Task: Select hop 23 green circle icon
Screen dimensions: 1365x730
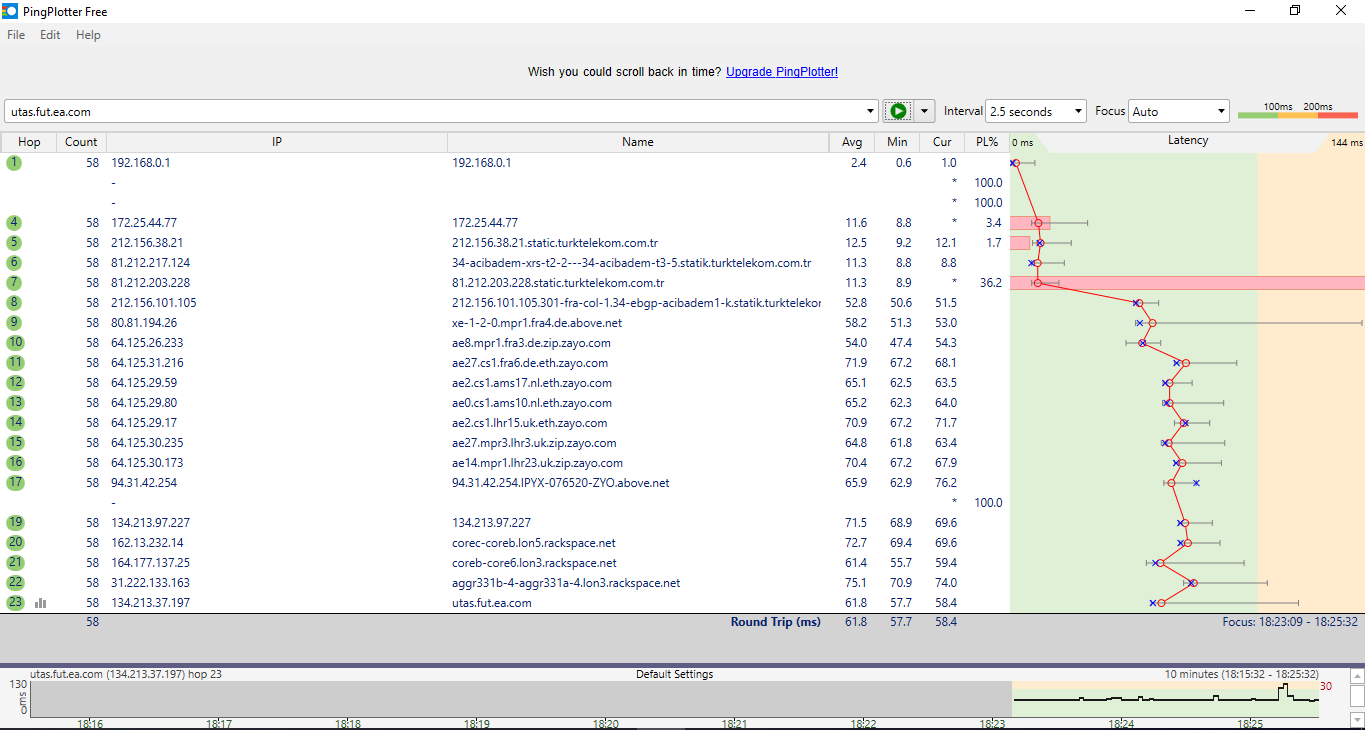Action: point(14,603)
